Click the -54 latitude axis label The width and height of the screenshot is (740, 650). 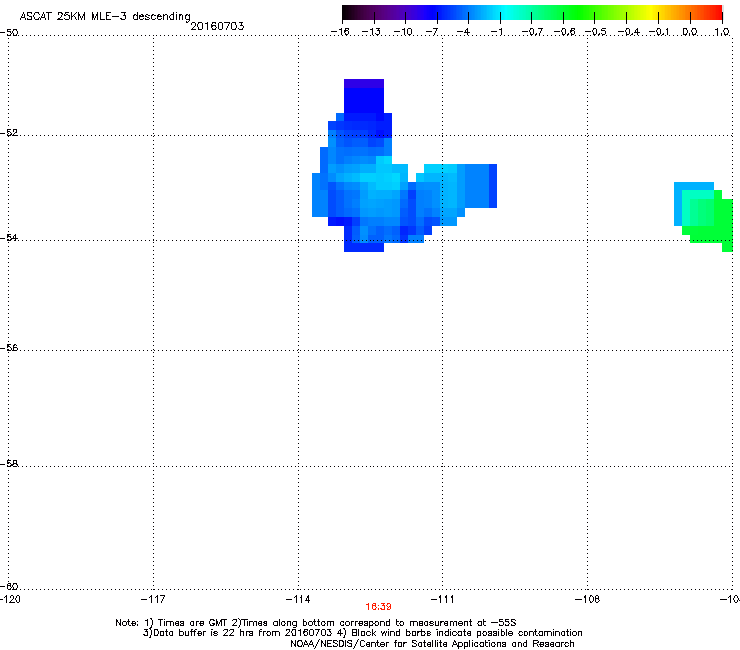[x=9, y=237]
